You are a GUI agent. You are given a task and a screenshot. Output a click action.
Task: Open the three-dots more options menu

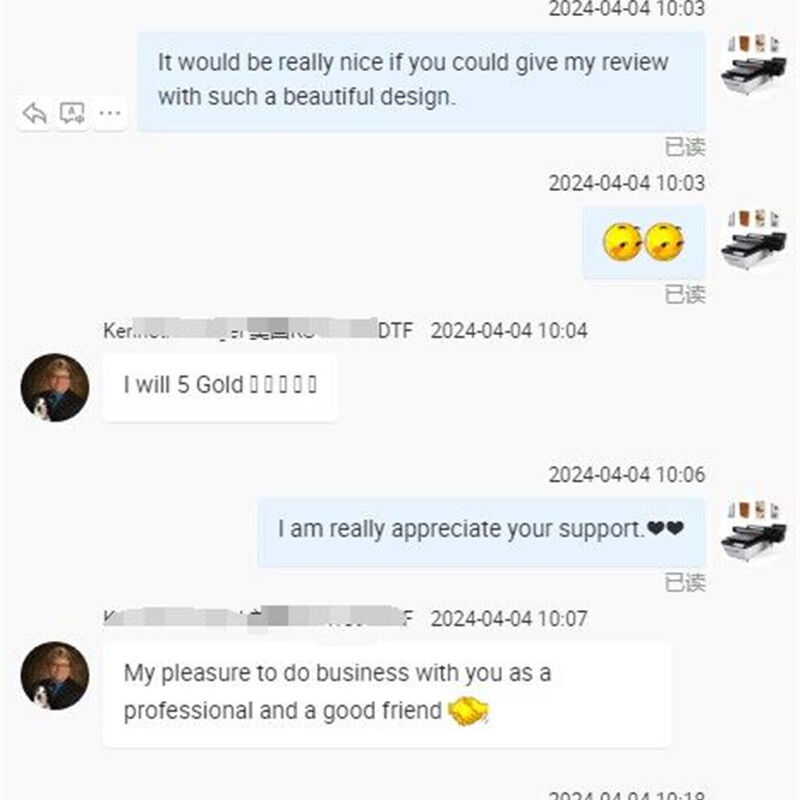pyautogui.click(x=110, y=113)
